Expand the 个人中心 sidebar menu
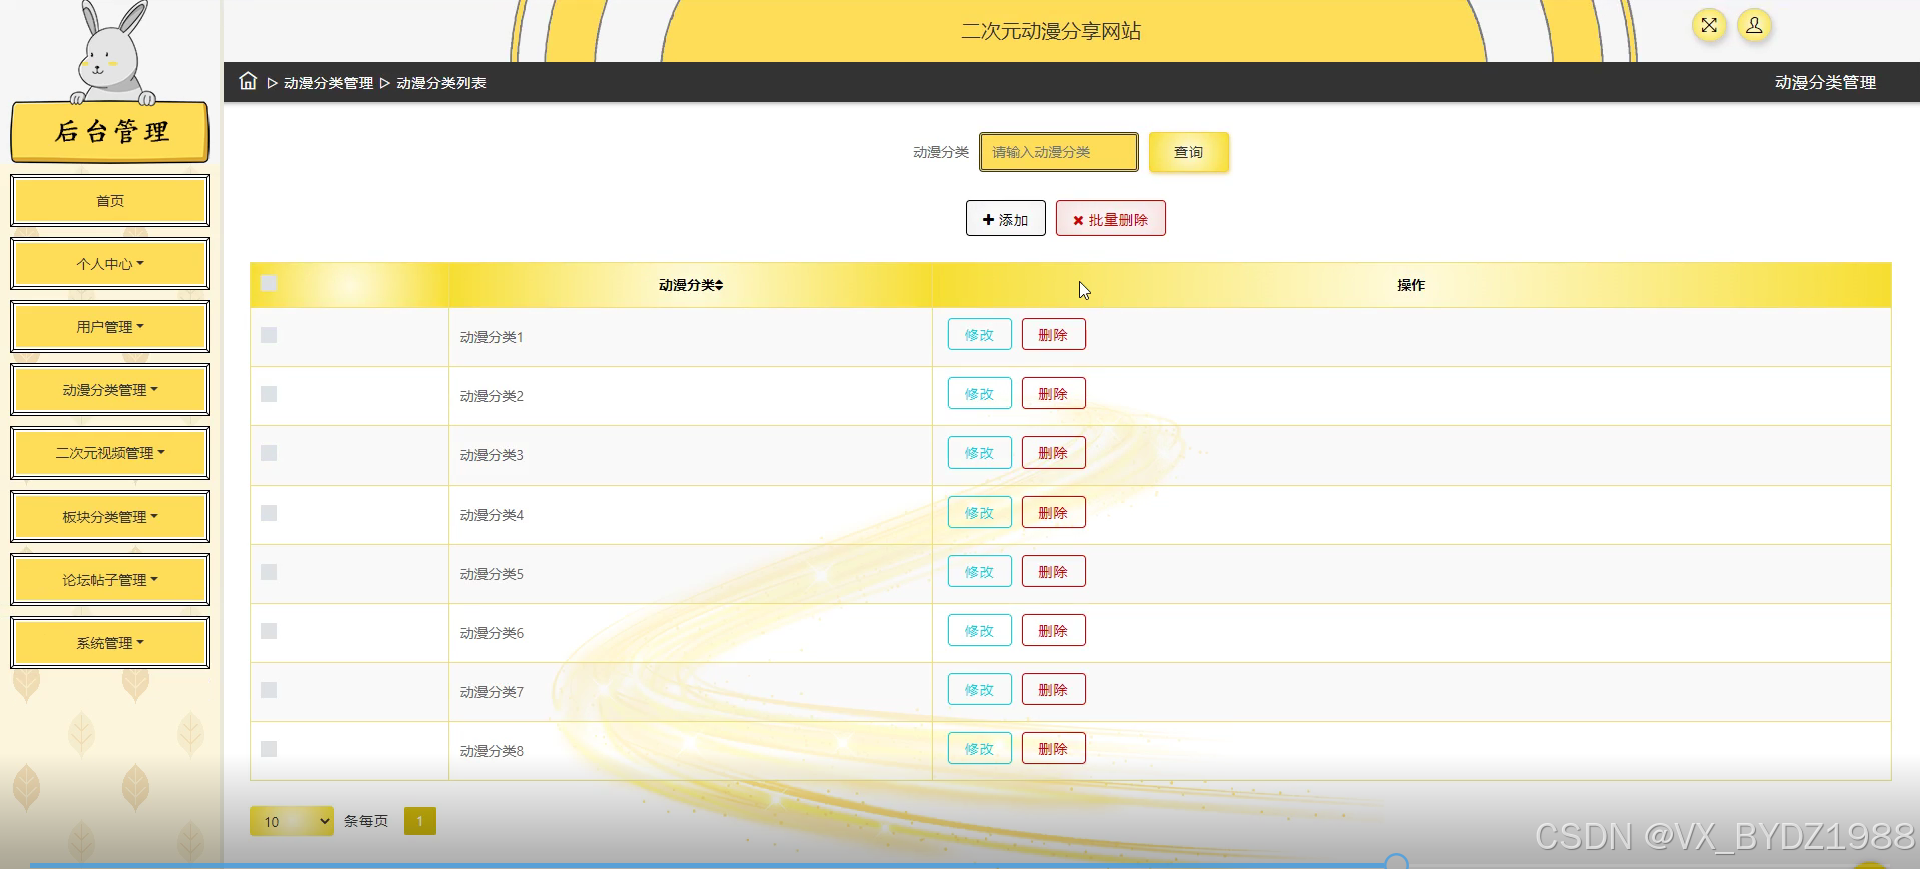This screenshot has height=869, width=1920. (110, 264)
